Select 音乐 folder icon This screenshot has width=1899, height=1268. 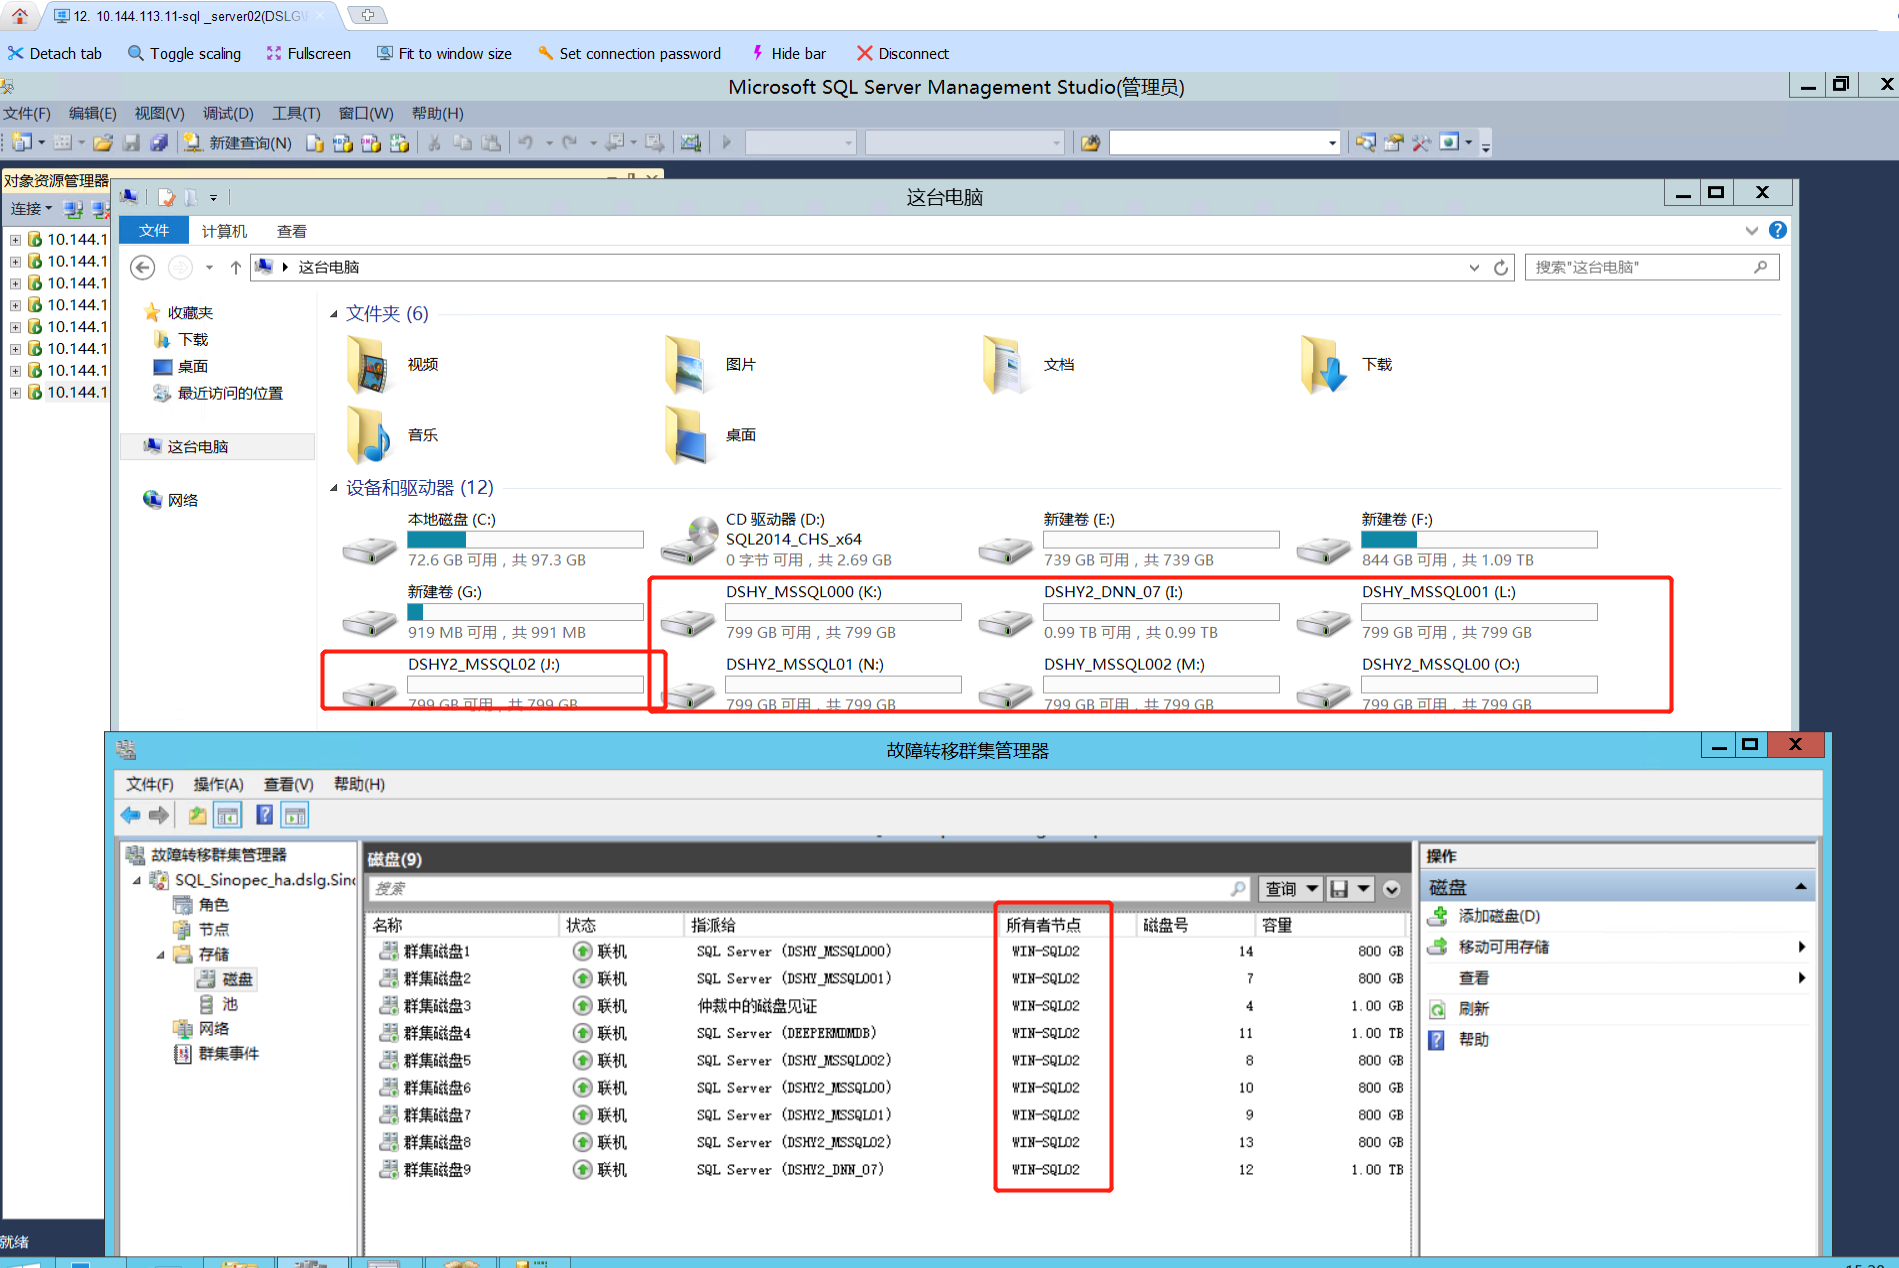coord(368,435)
